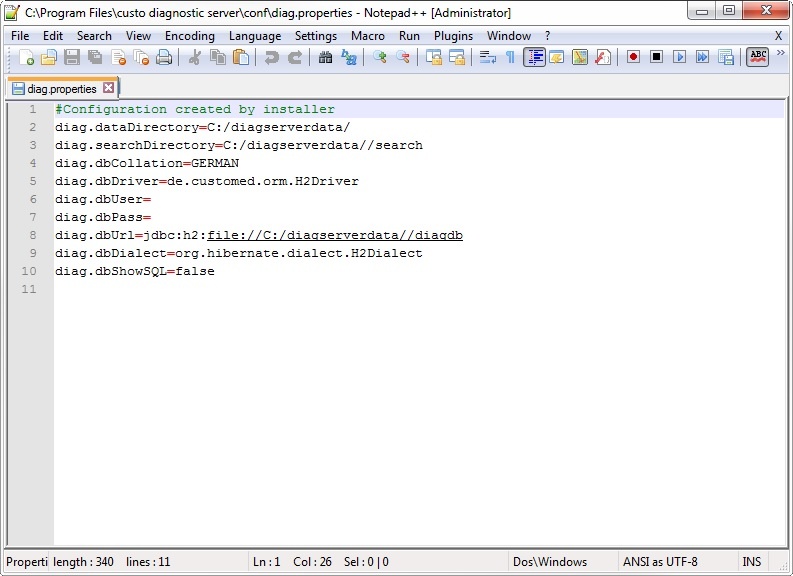This screenshot has width=793, height=576.
Task: Paste using the clipboard icon
Action: coord(241,57)
